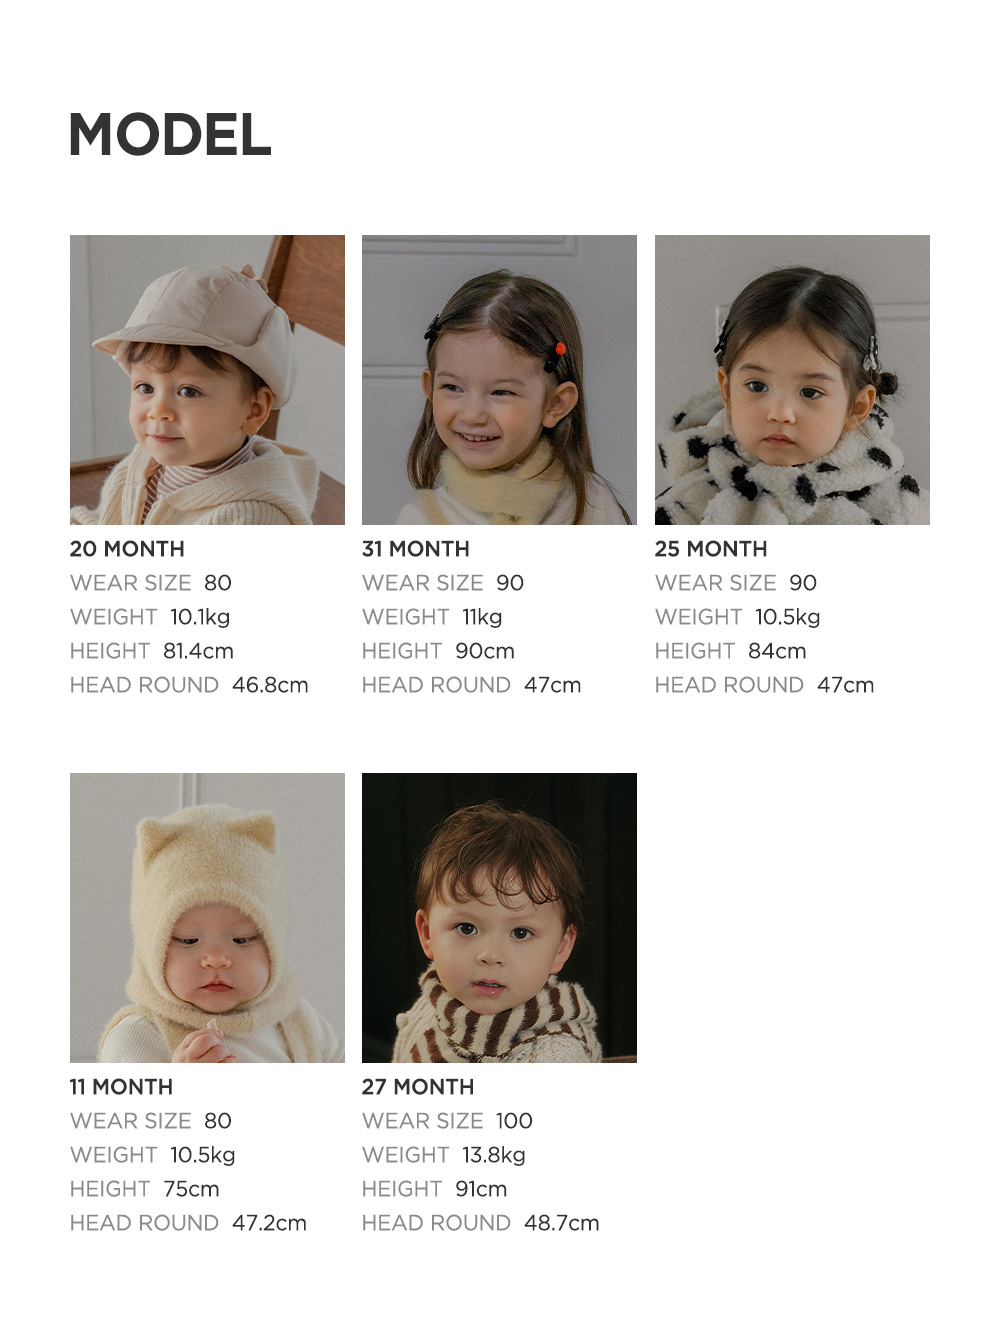This screenshot has width=1000, height=1331.
Task: Click the 20 month model photo
Action: (207, 380)
